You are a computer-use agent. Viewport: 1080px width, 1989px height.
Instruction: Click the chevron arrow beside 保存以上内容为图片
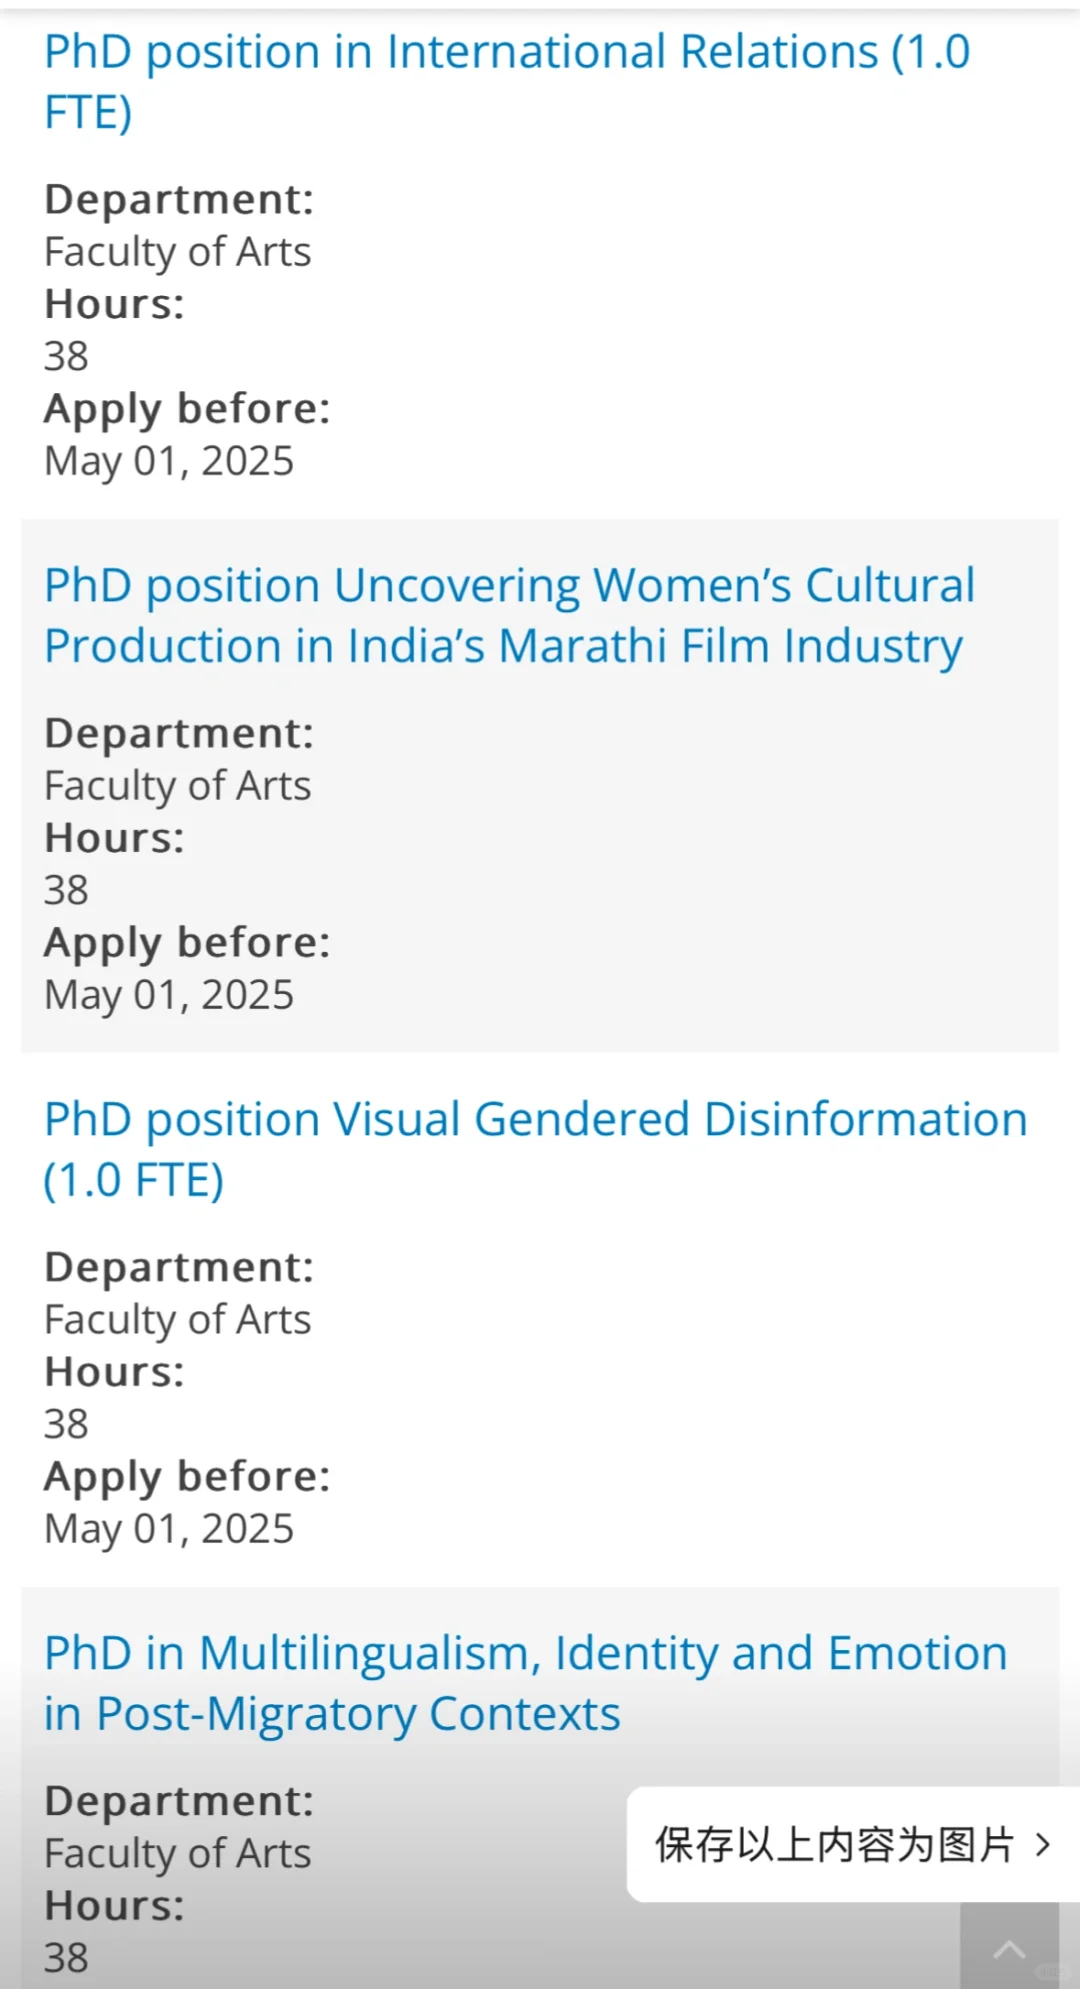point(1043,1845)
